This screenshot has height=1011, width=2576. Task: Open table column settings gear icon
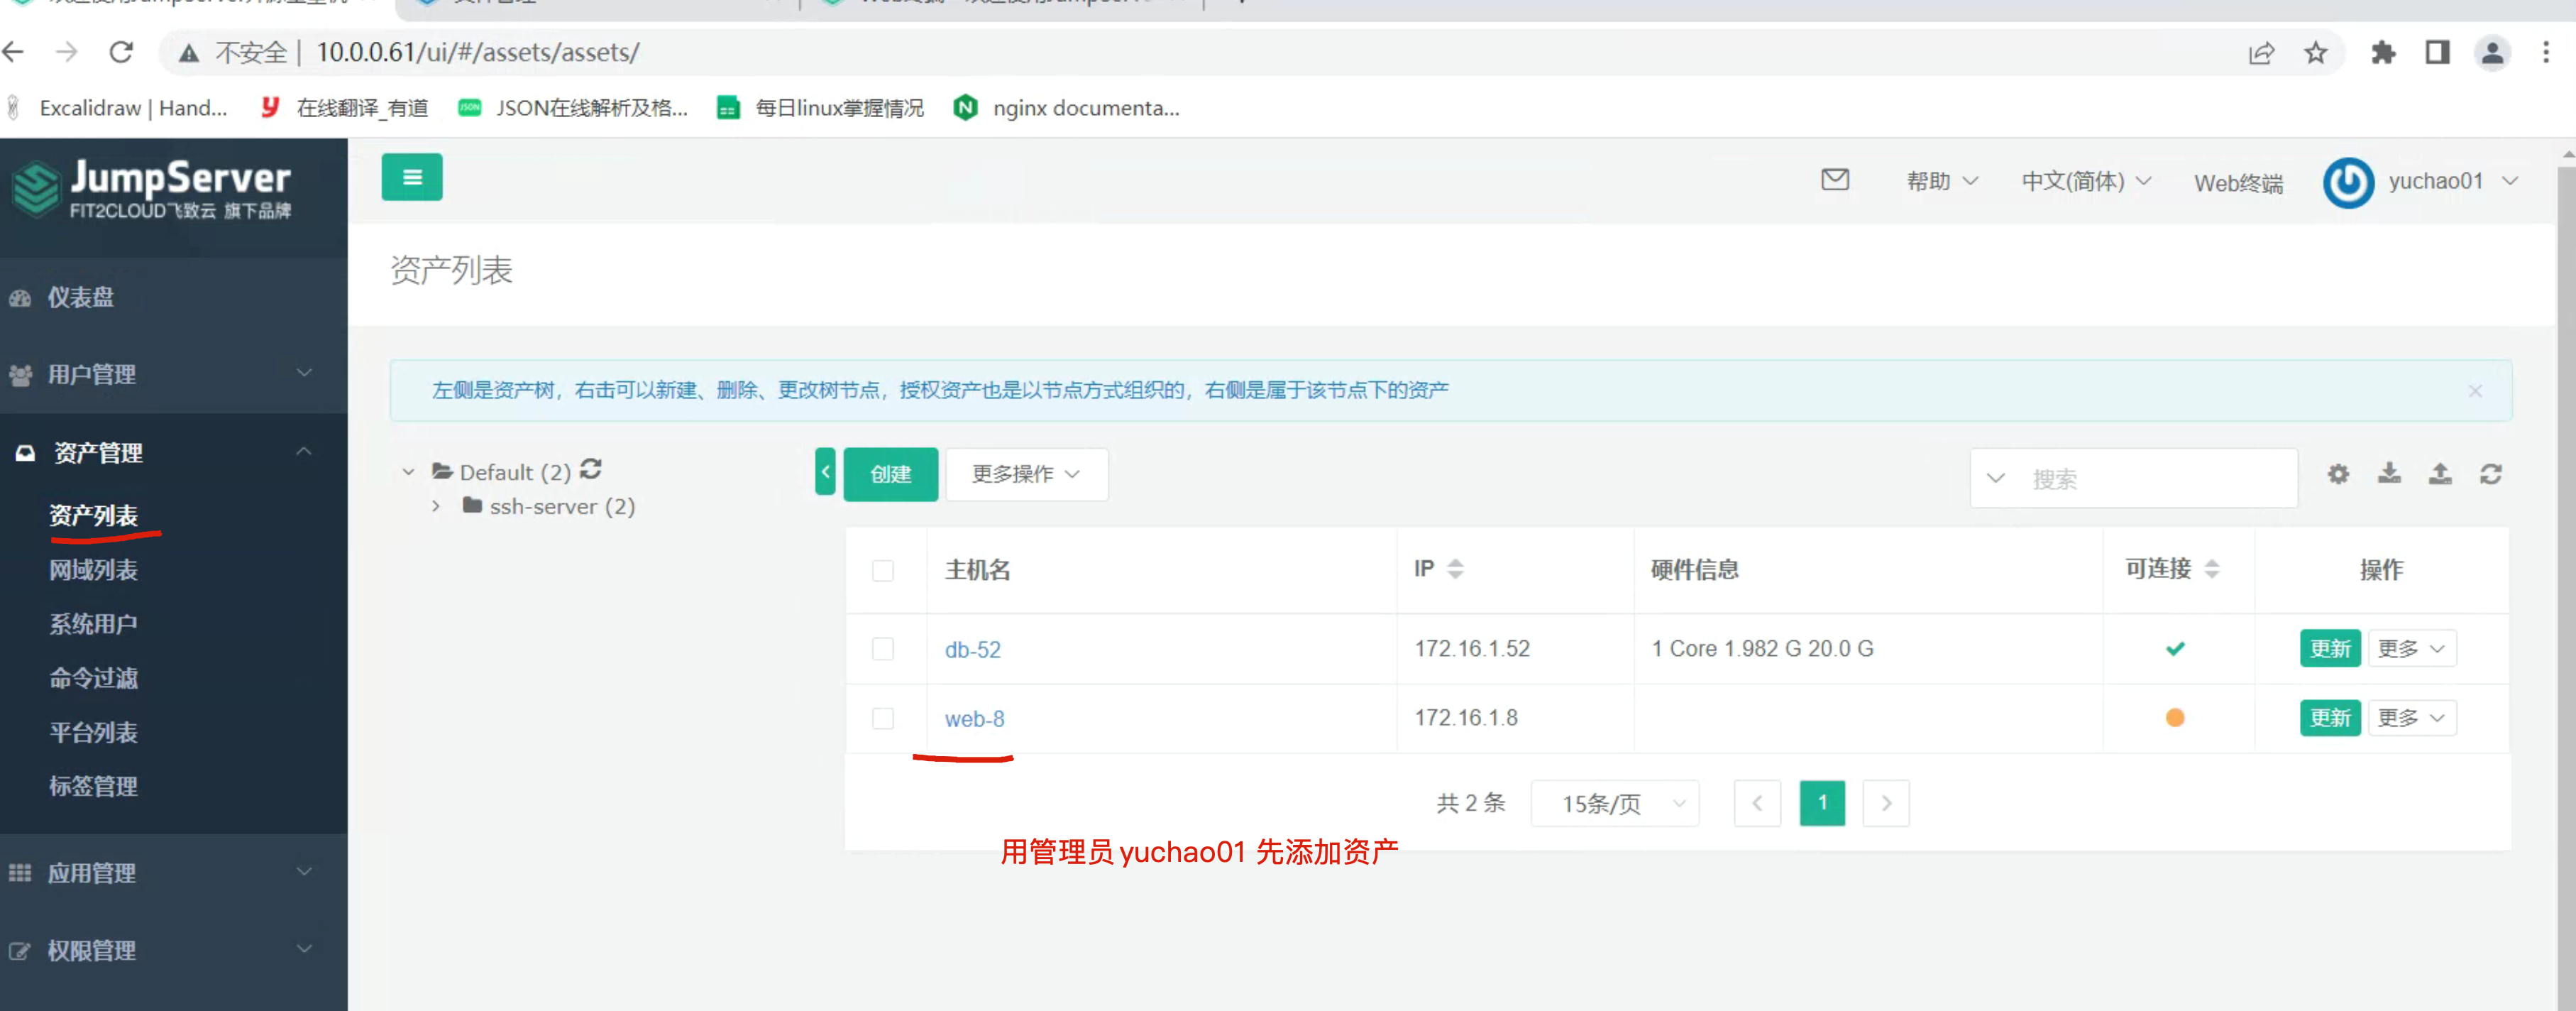pos(2337,474)
